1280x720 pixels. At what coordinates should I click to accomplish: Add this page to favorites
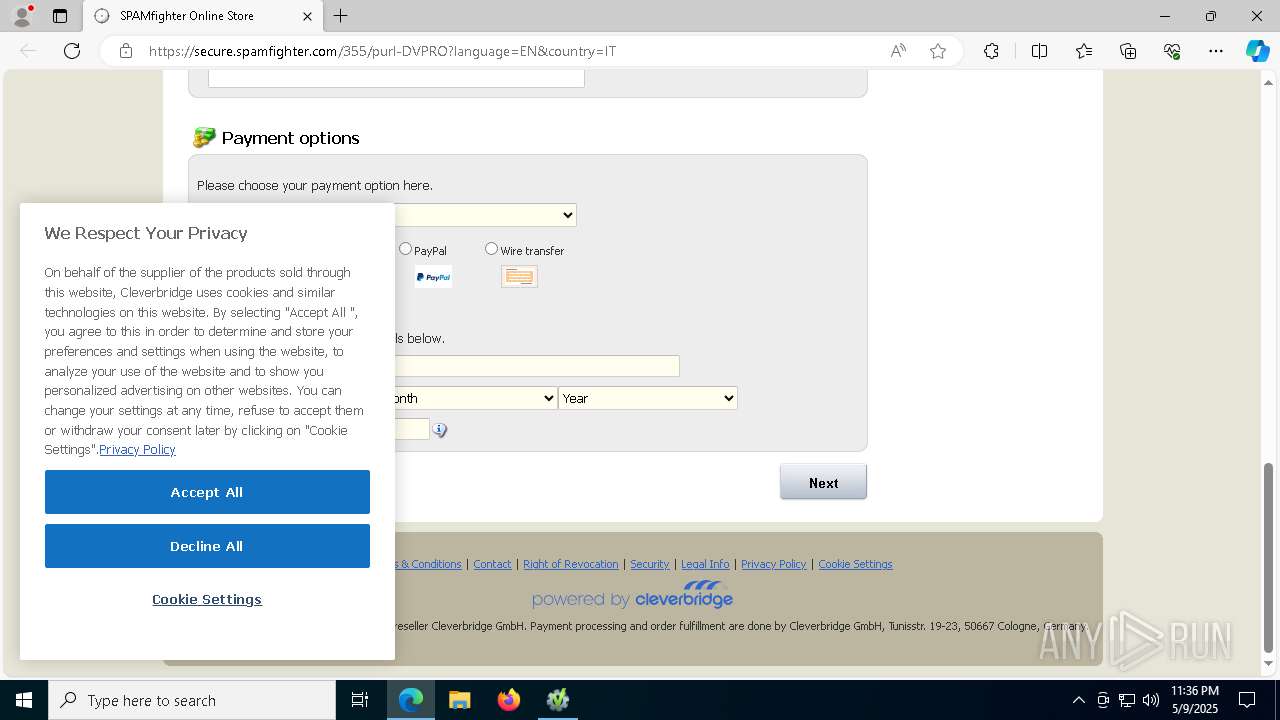coord(938,51)
